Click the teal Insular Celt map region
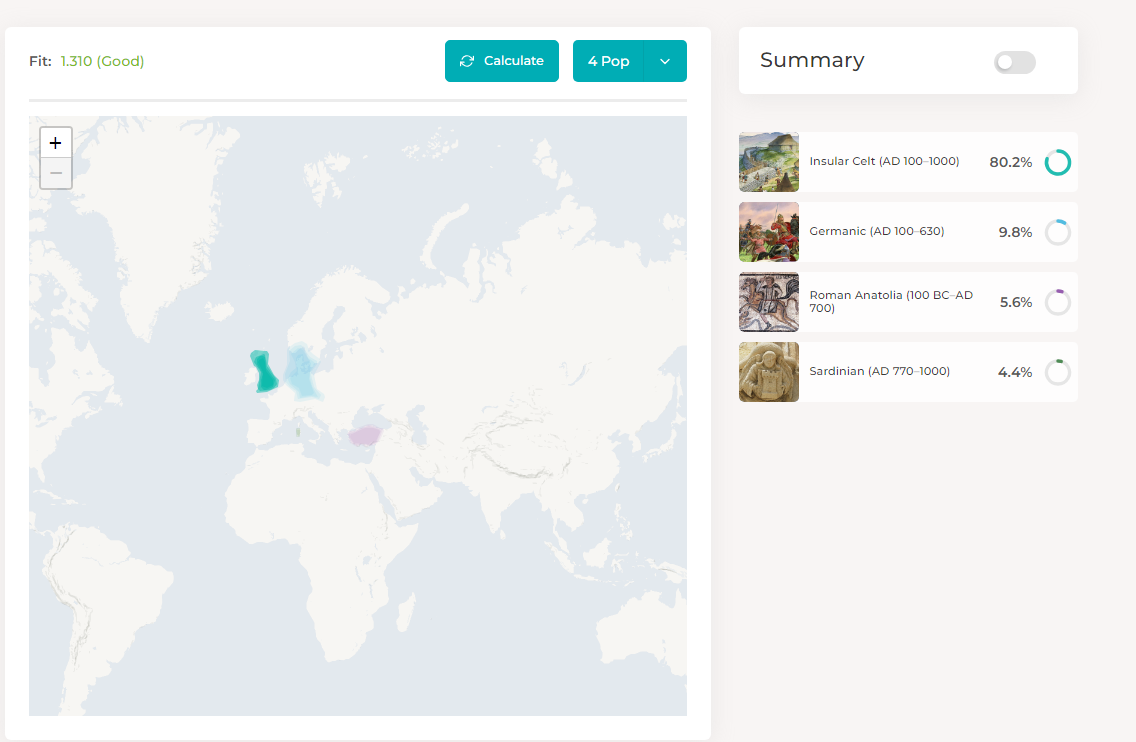 click(x=264, y=373)
